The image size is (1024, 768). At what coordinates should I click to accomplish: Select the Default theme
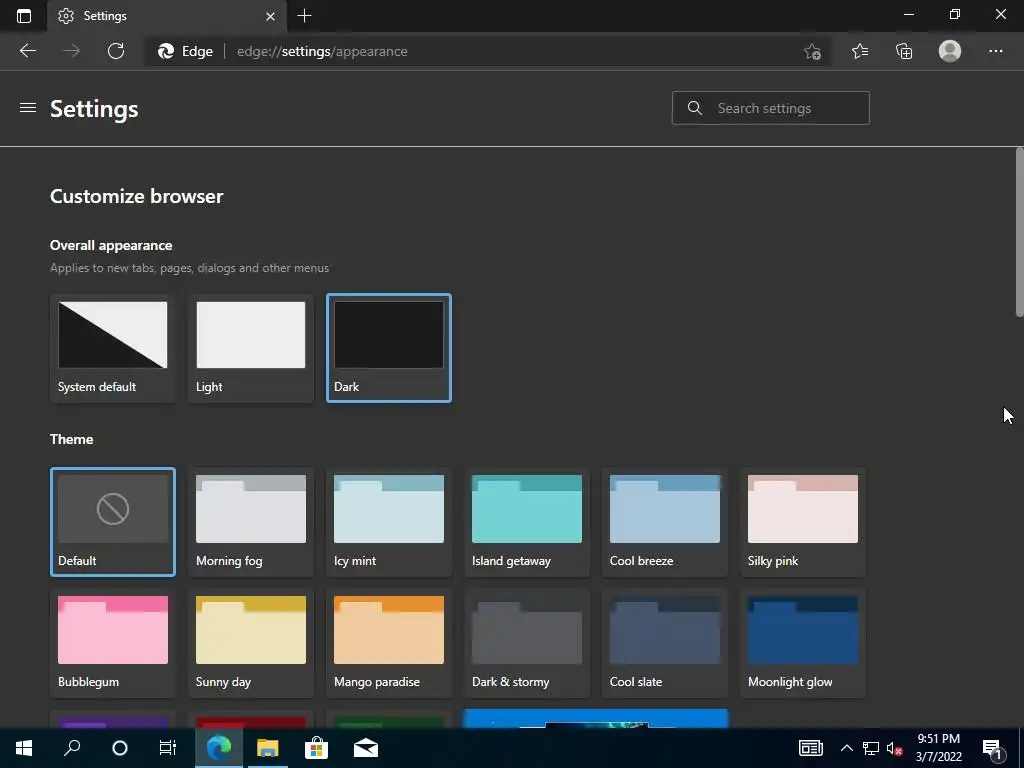point(112,522)
